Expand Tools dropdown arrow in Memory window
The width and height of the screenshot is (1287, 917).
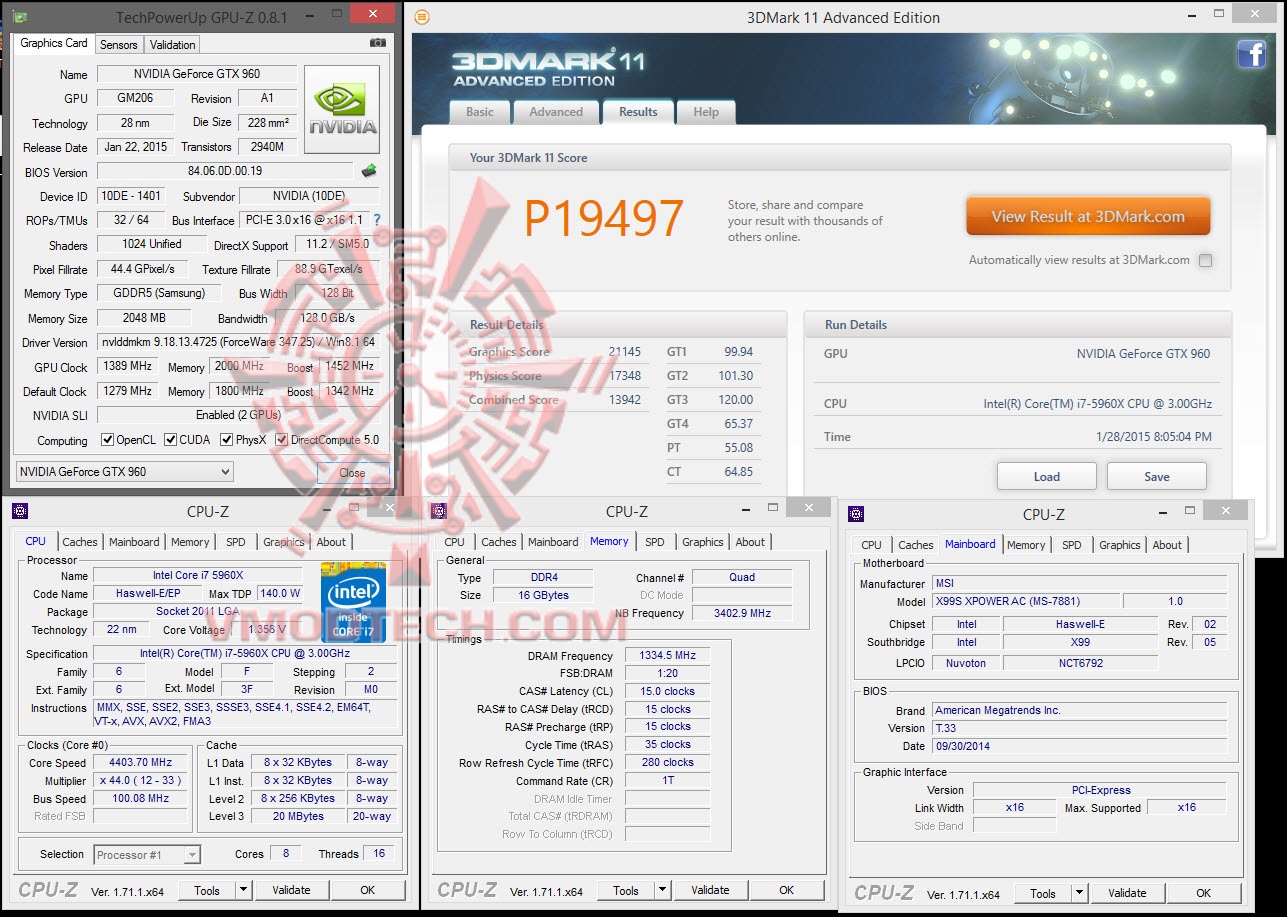click(661, 890)
